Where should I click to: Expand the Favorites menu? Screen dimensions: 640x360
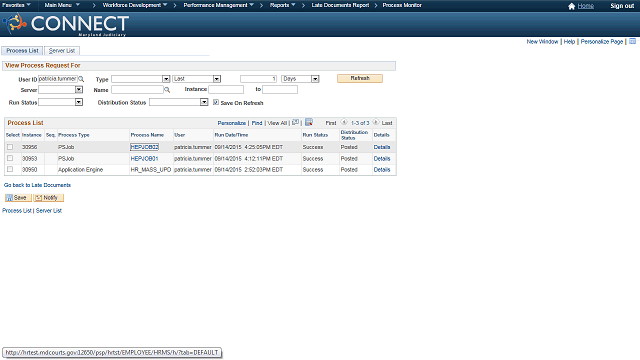pyautogui.click(x=16, y=5)
